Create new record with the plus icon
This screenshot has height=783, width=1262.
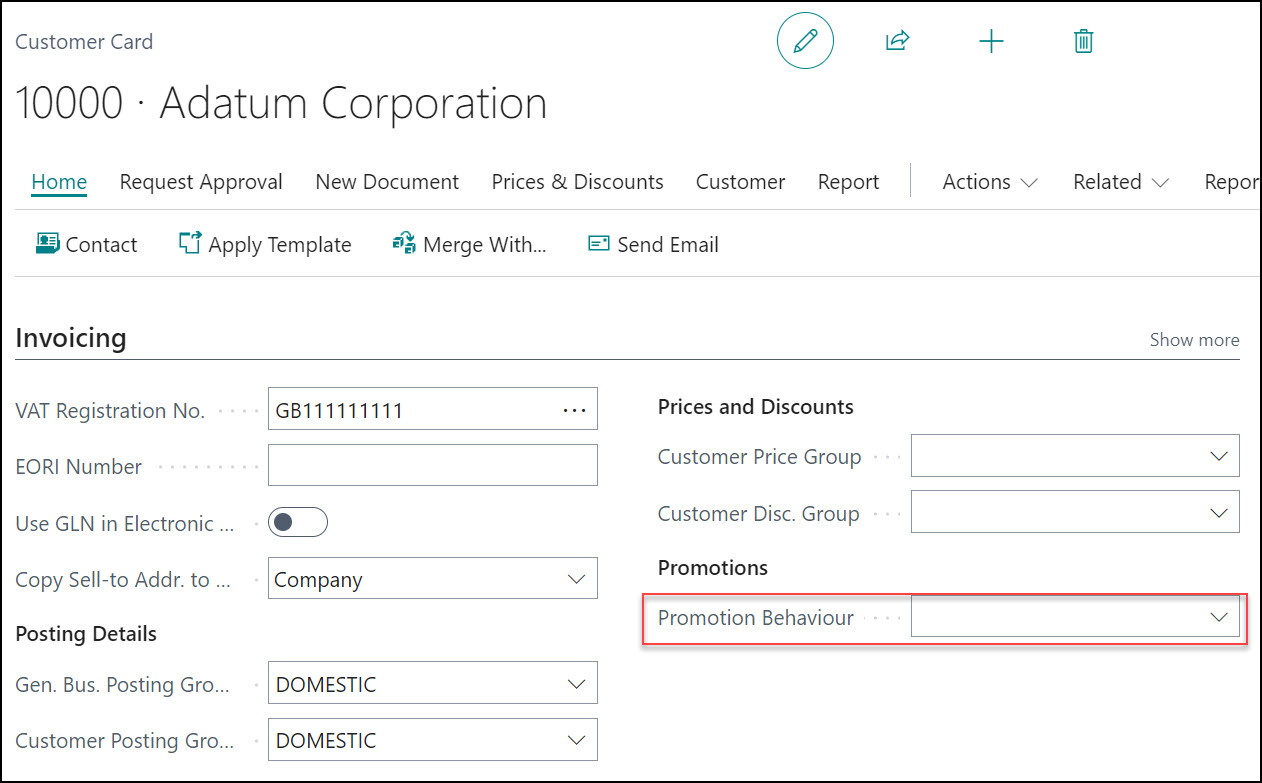pos(991,40)
